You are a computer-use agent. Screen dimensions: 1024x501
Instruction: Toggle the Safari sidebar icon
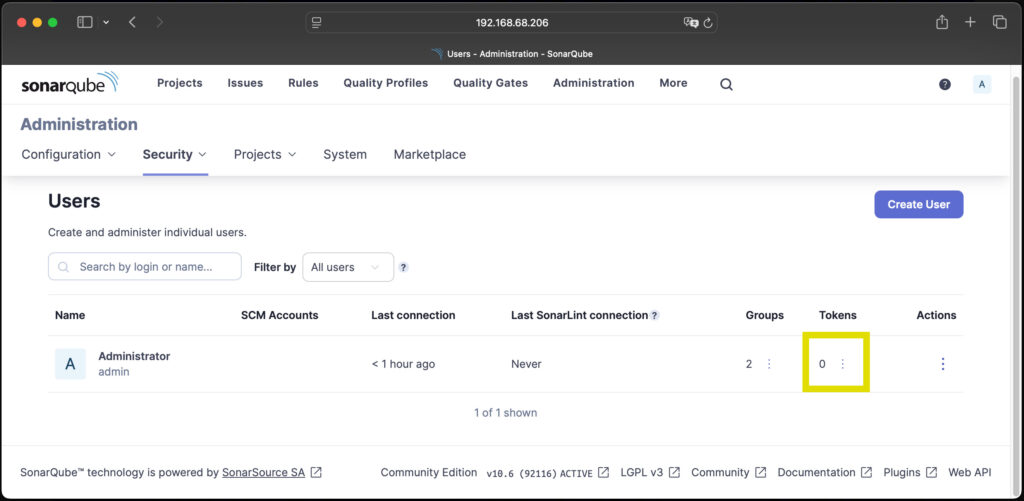click(85, 22)
